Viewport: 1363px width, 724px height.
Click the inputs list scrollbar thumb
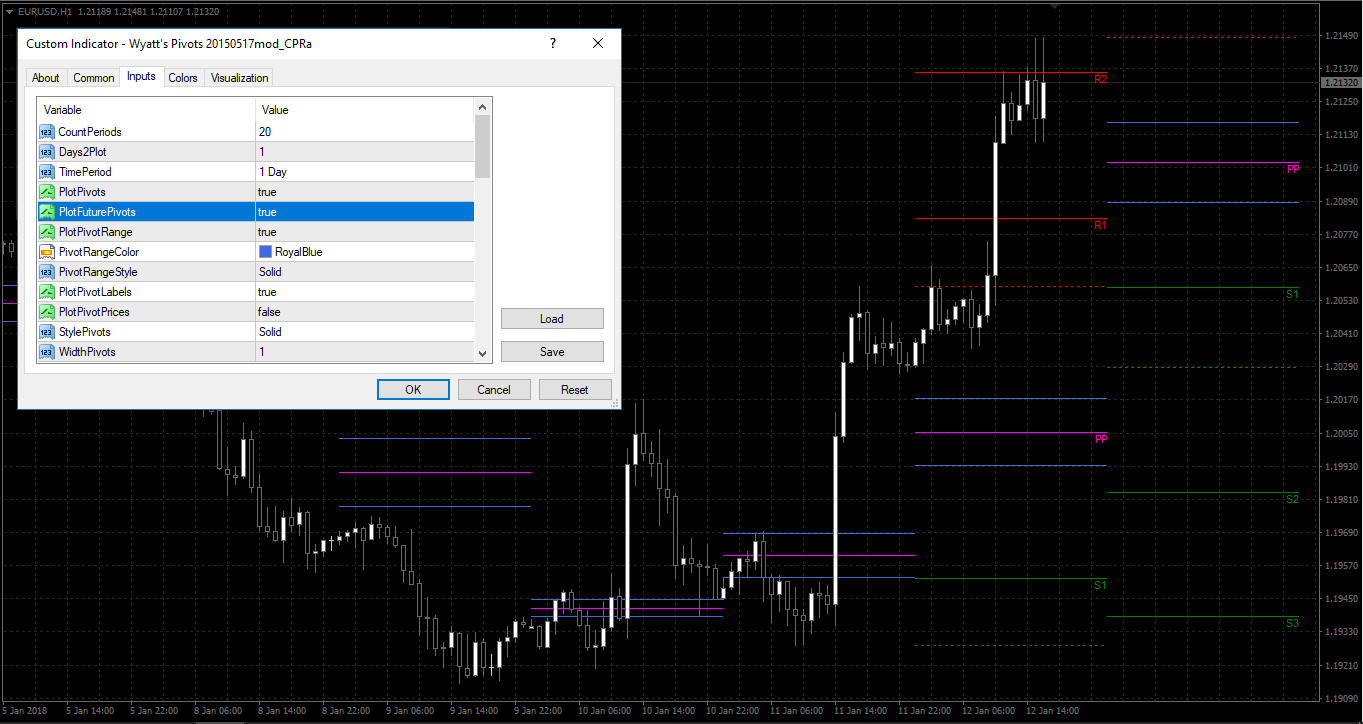[483, 146]
